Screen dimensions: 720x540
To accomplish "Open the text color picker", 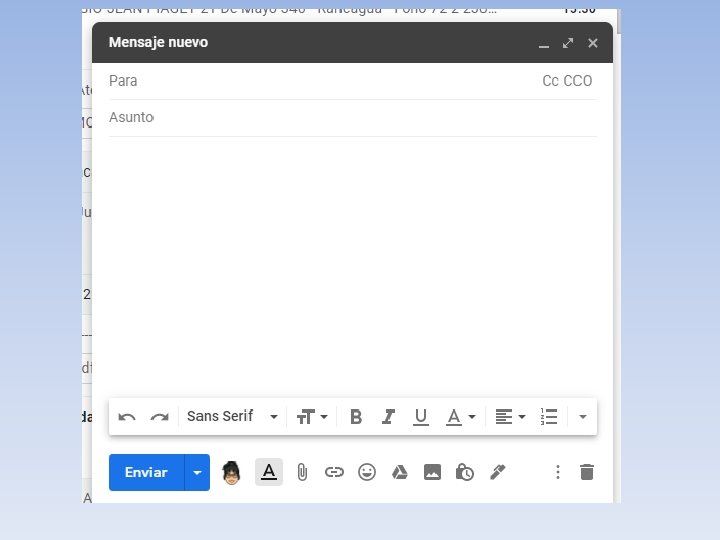I will 461,417.
